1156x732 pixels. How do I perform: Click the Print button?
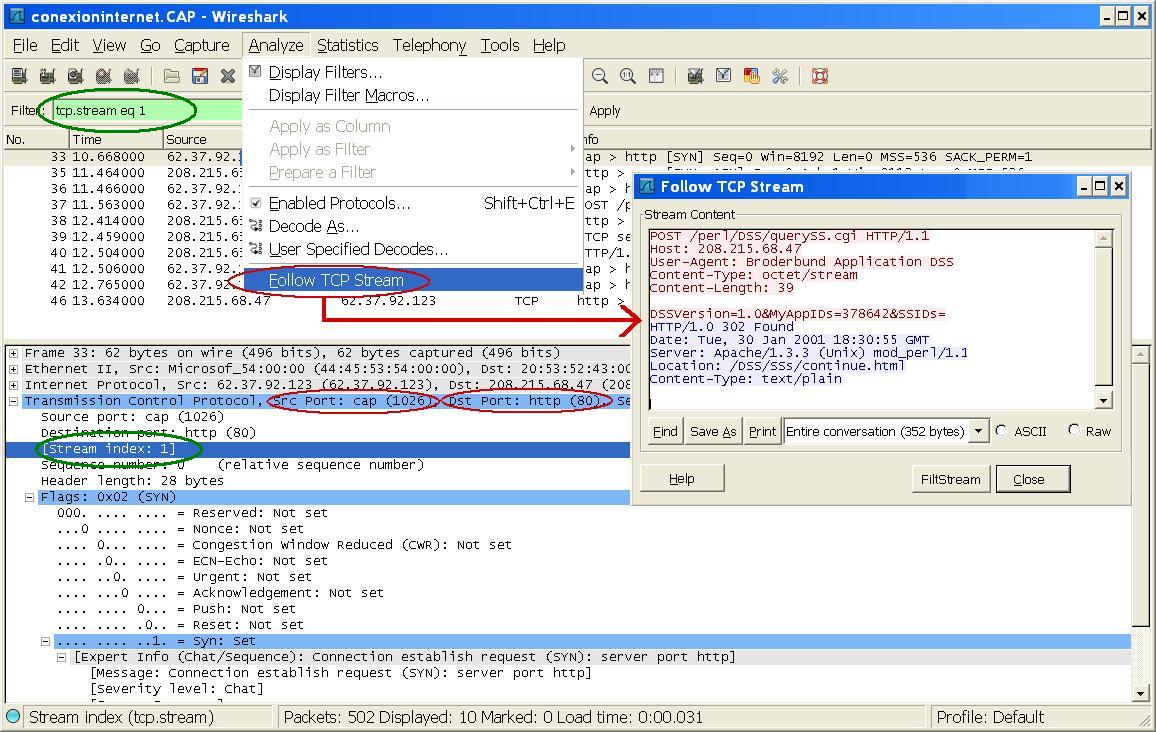762,431
